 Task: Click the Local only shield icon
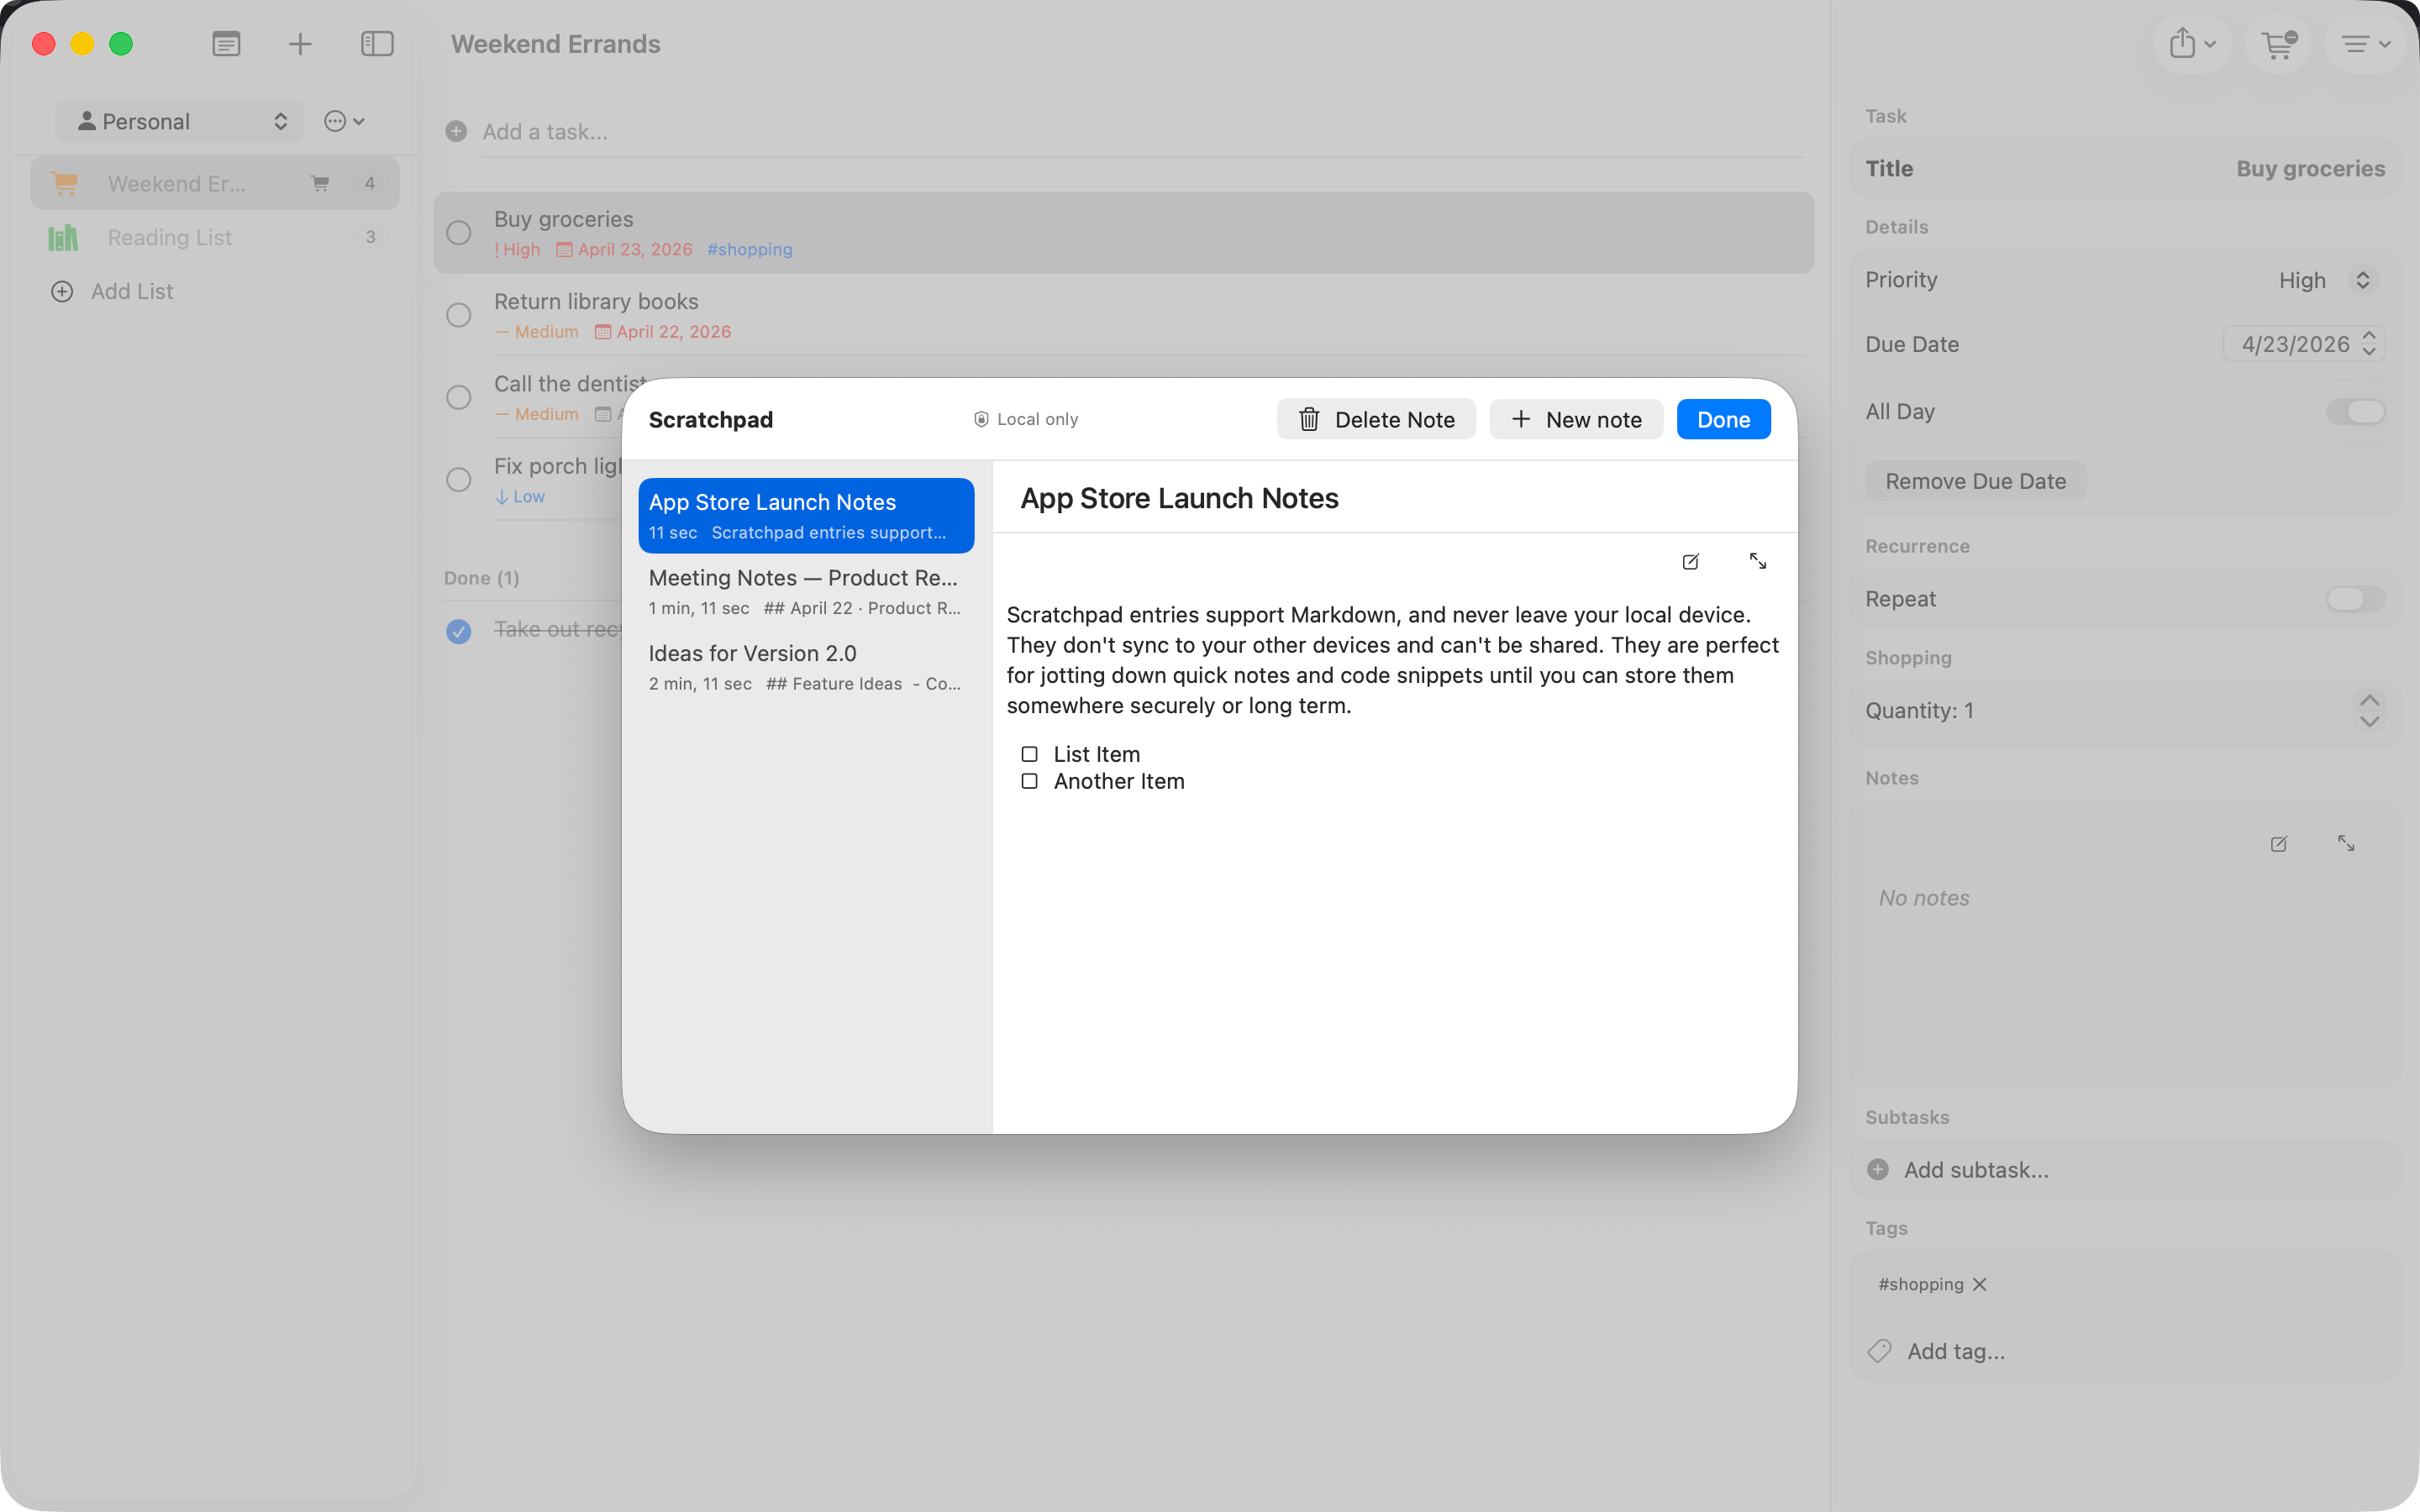tap(981, 419)
